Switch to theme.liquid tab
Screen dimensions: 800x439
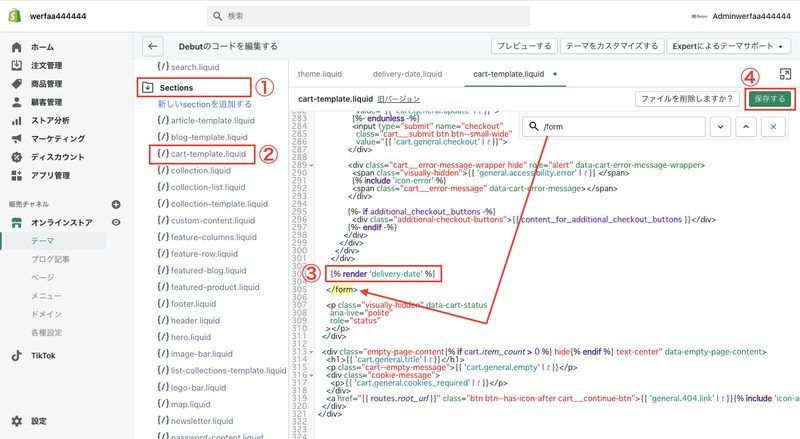tap(319, 74)
